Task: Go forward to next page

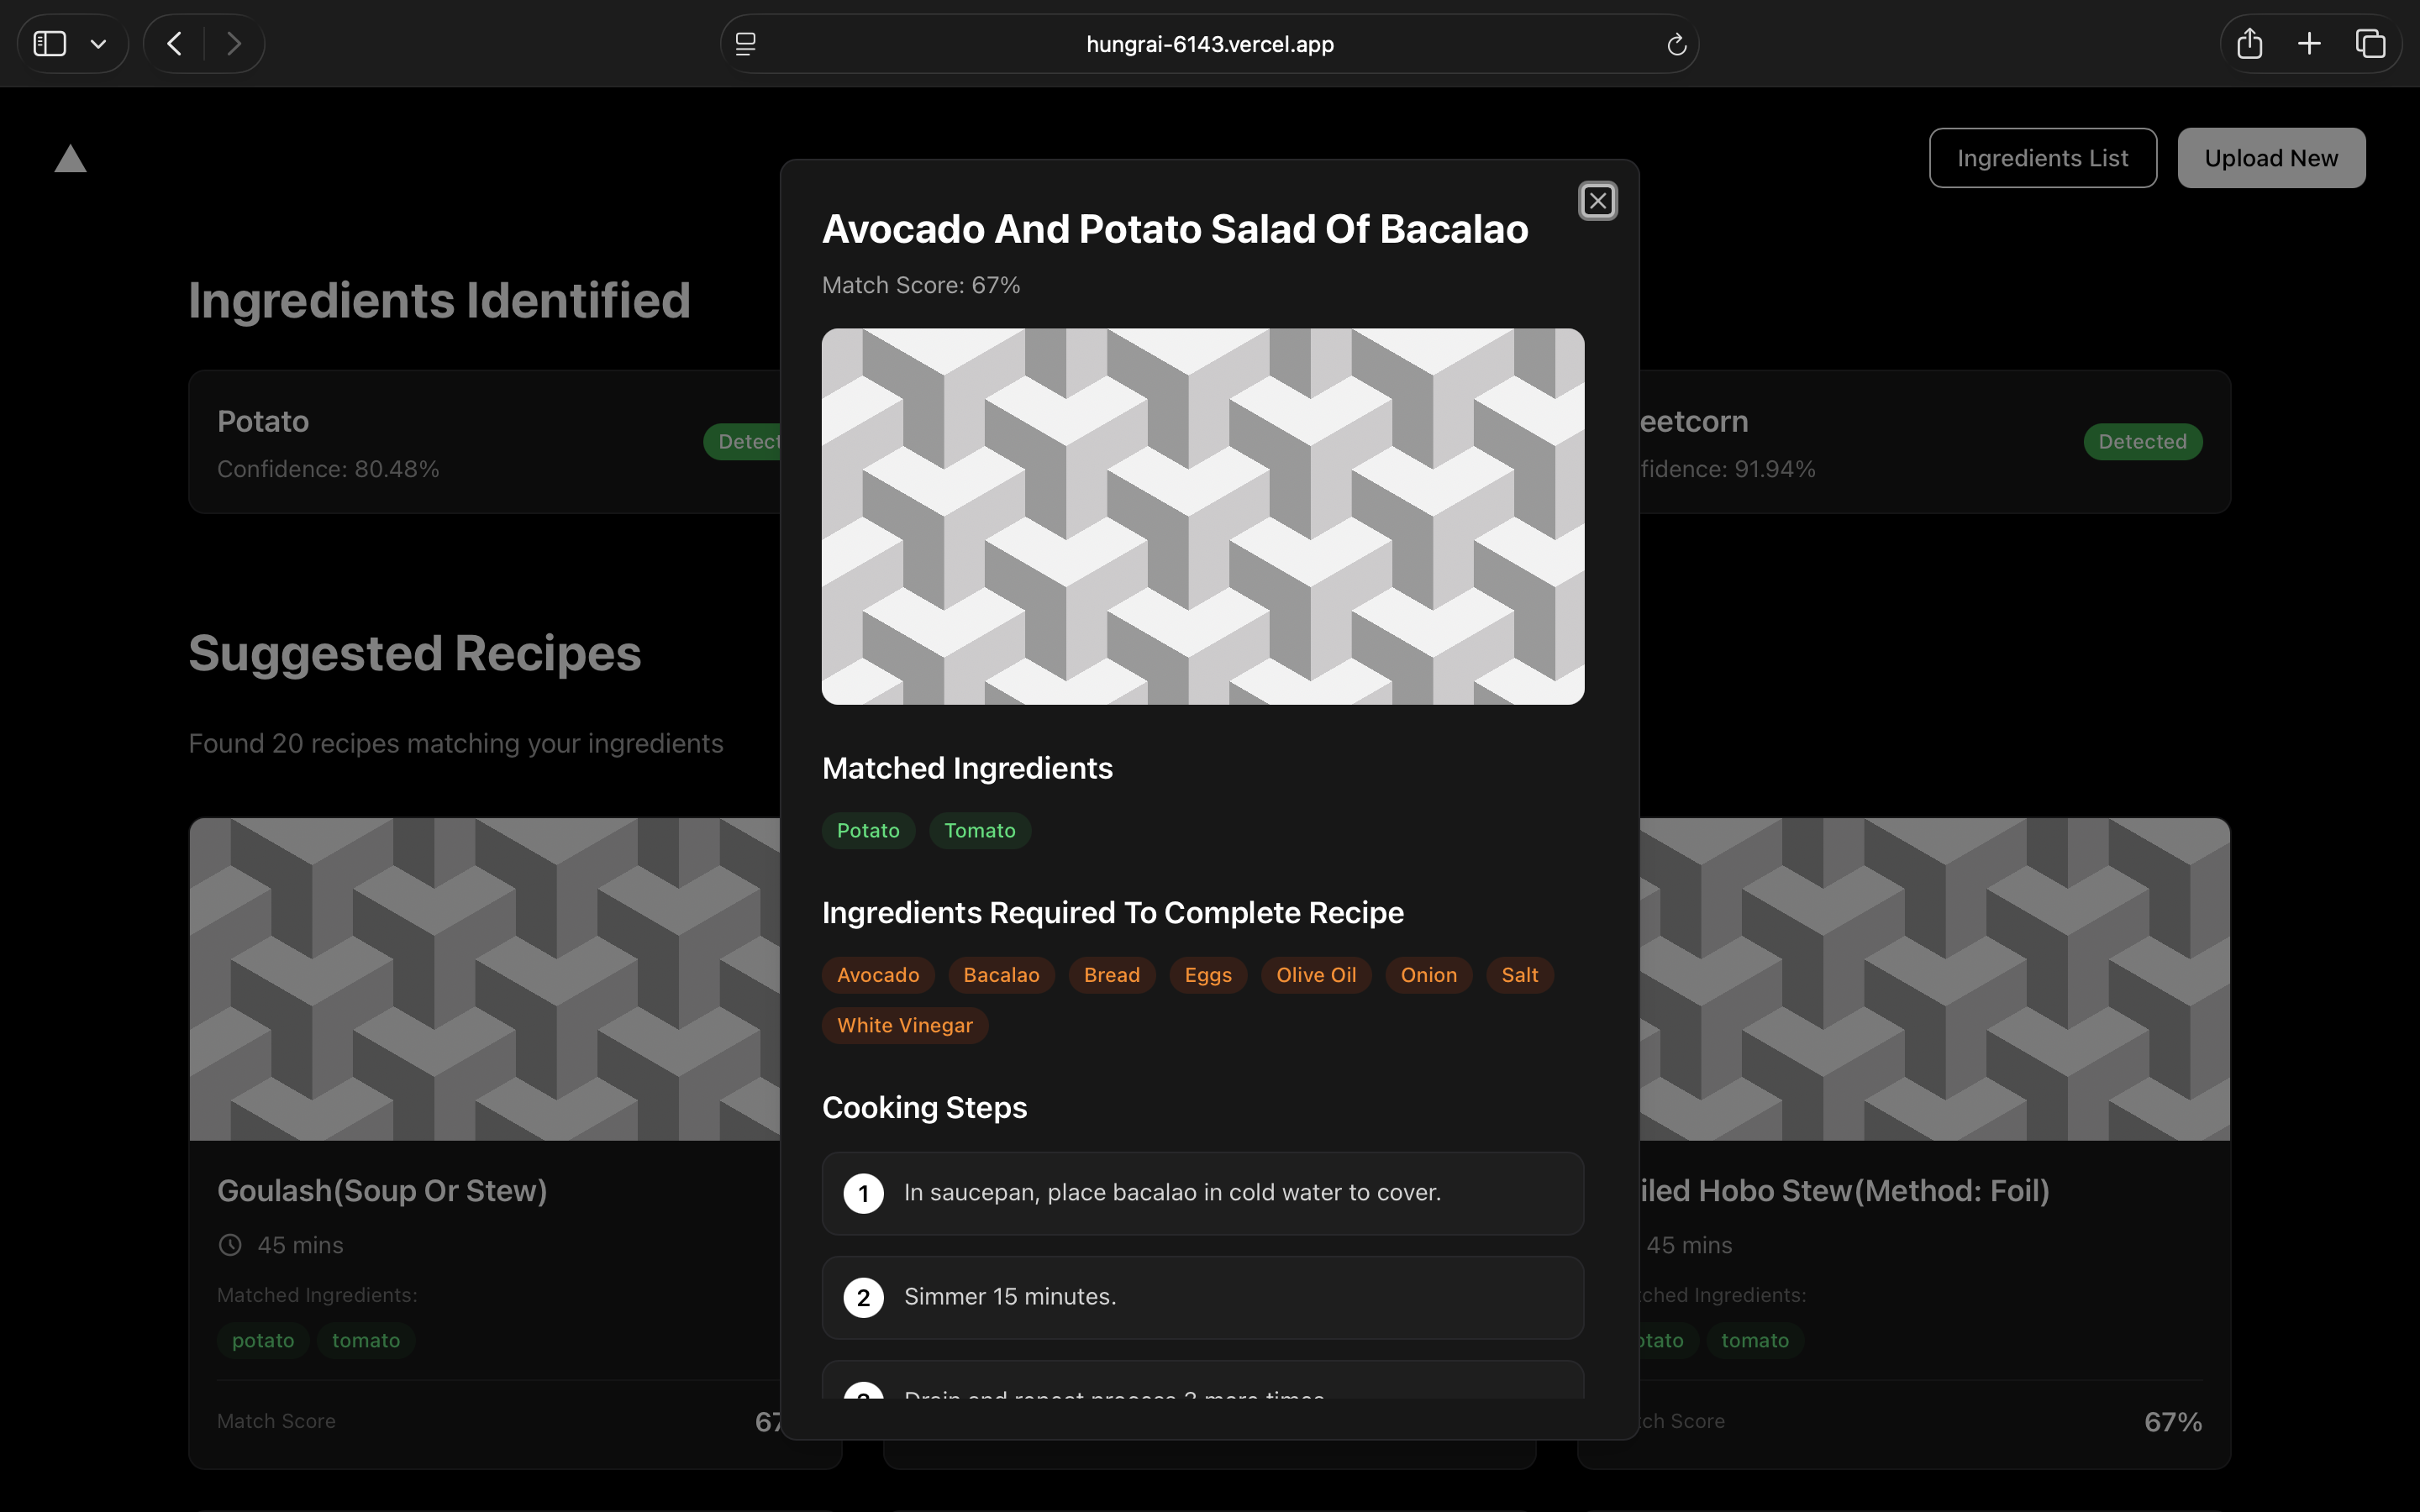Action: pyautogui.click(x=233, y=44)
